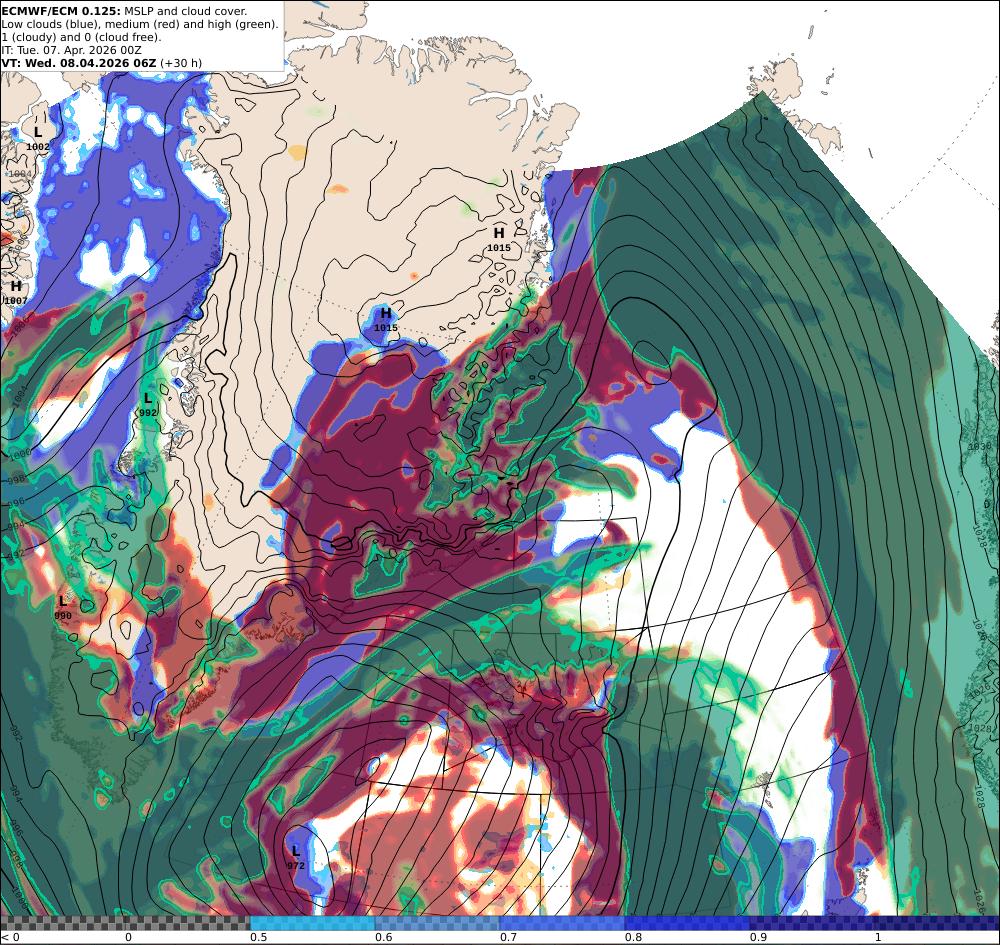Click the L 972 low pressure center
Viewport: 1000px width, 945px height.
(296, 858)
